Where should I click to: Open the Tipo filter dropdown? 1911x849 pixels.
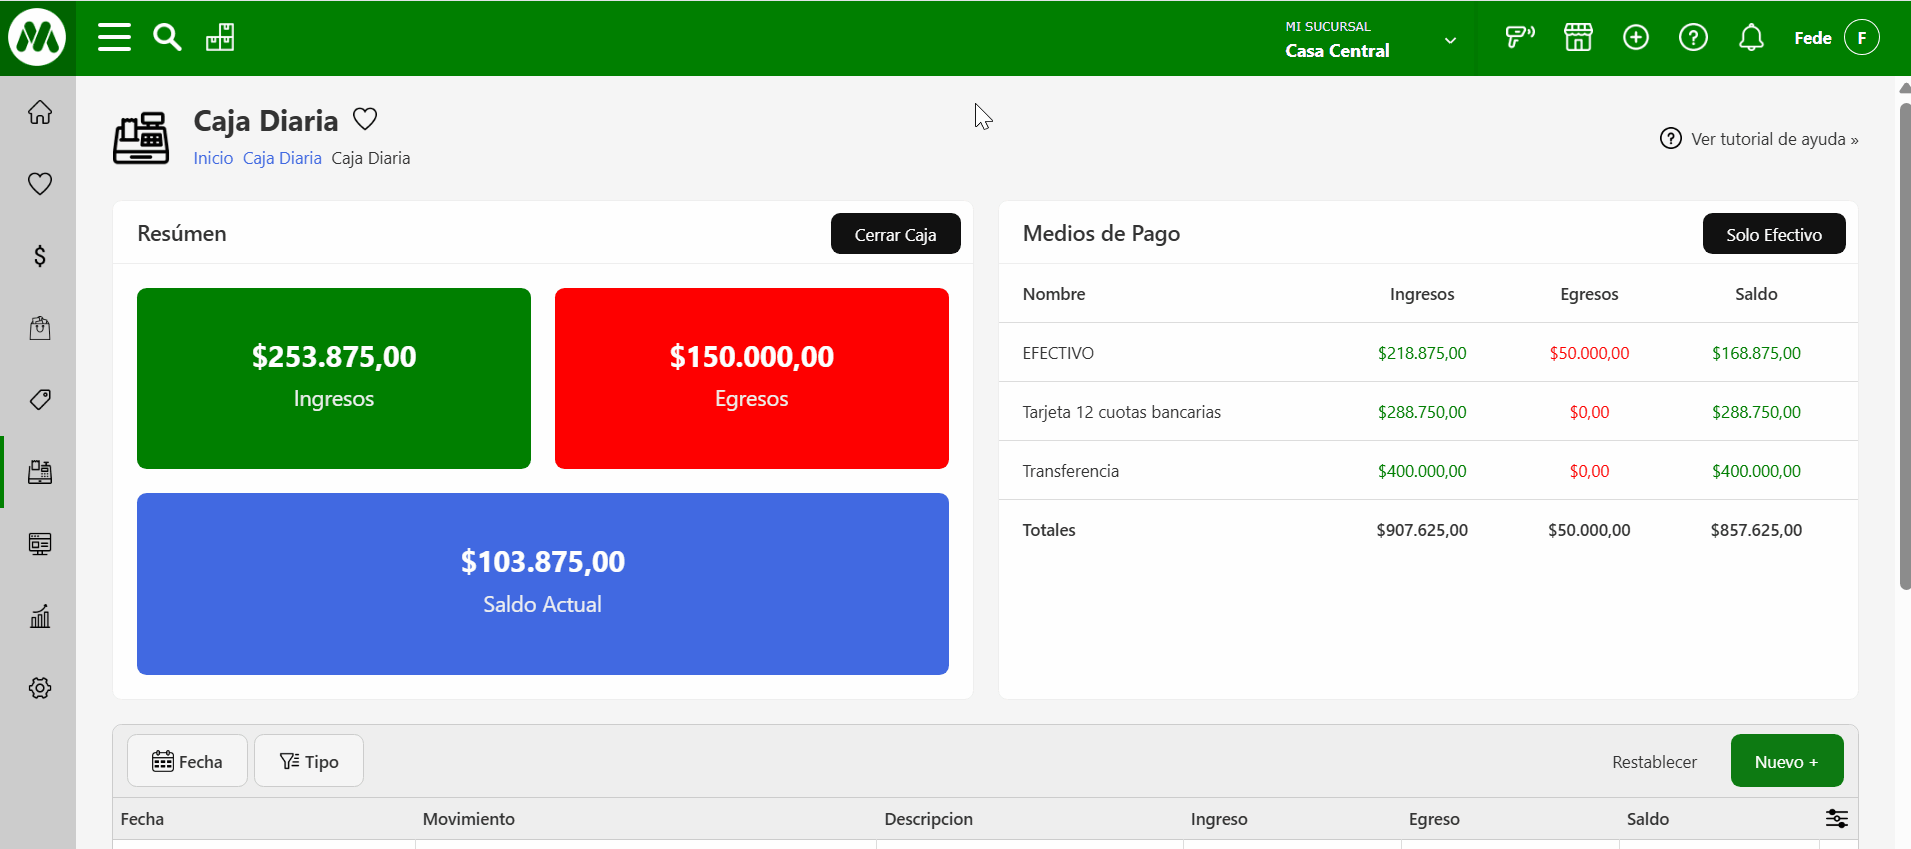point(308,761)
